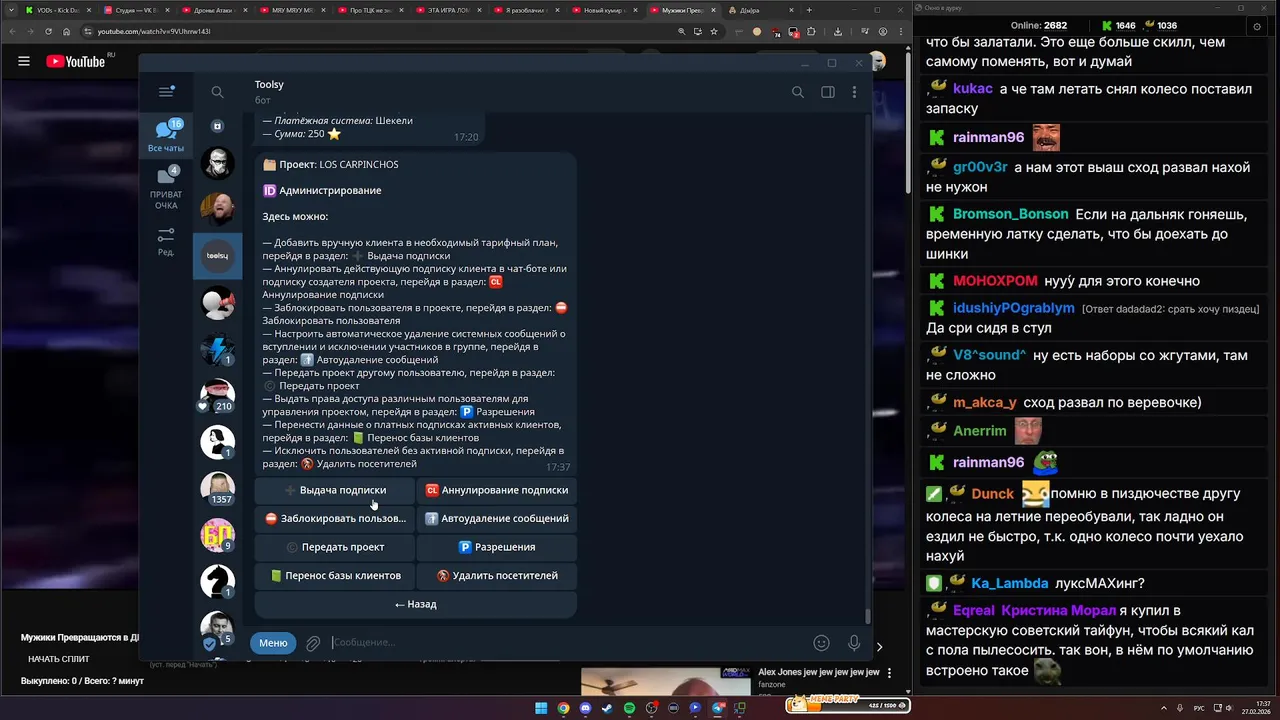Click 'Разрешения' bot button
This screenshot has height=720, width=1280.
[496, 547]
